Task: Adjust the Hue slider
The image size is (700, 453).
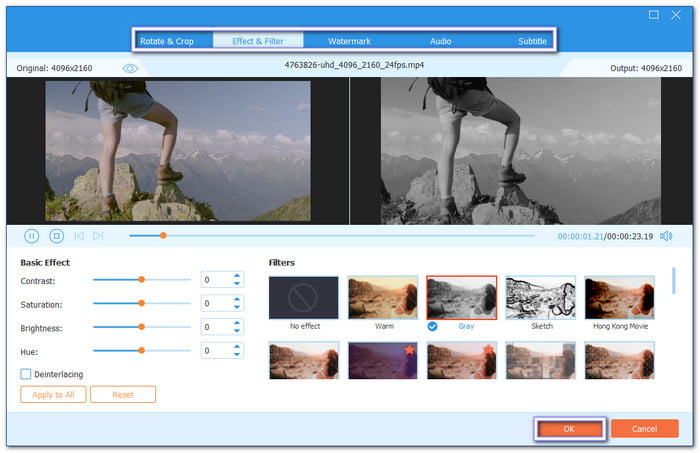Action: [142, 351]
